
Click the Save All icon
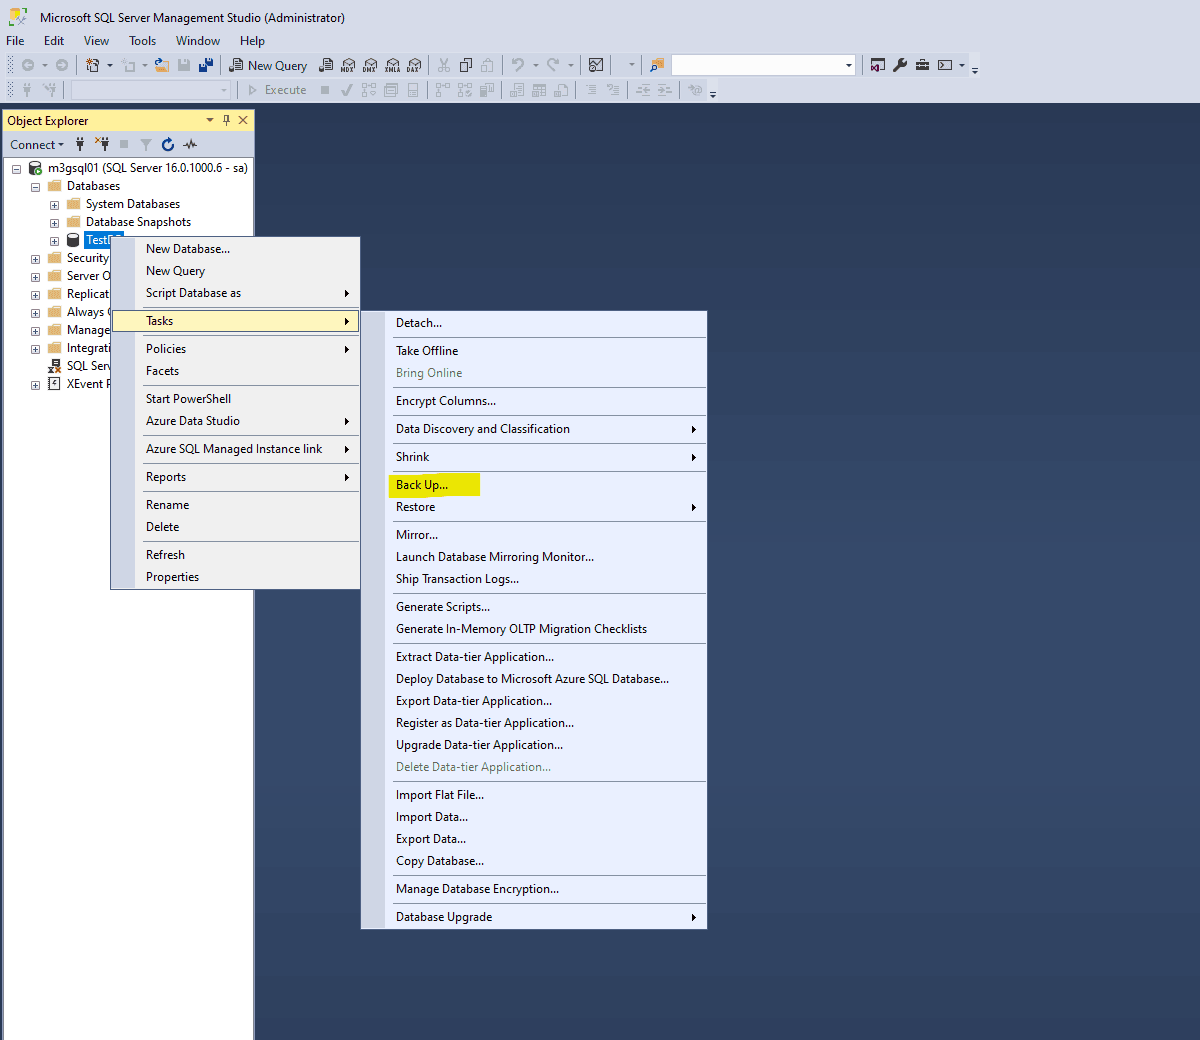tap(206, 65)
